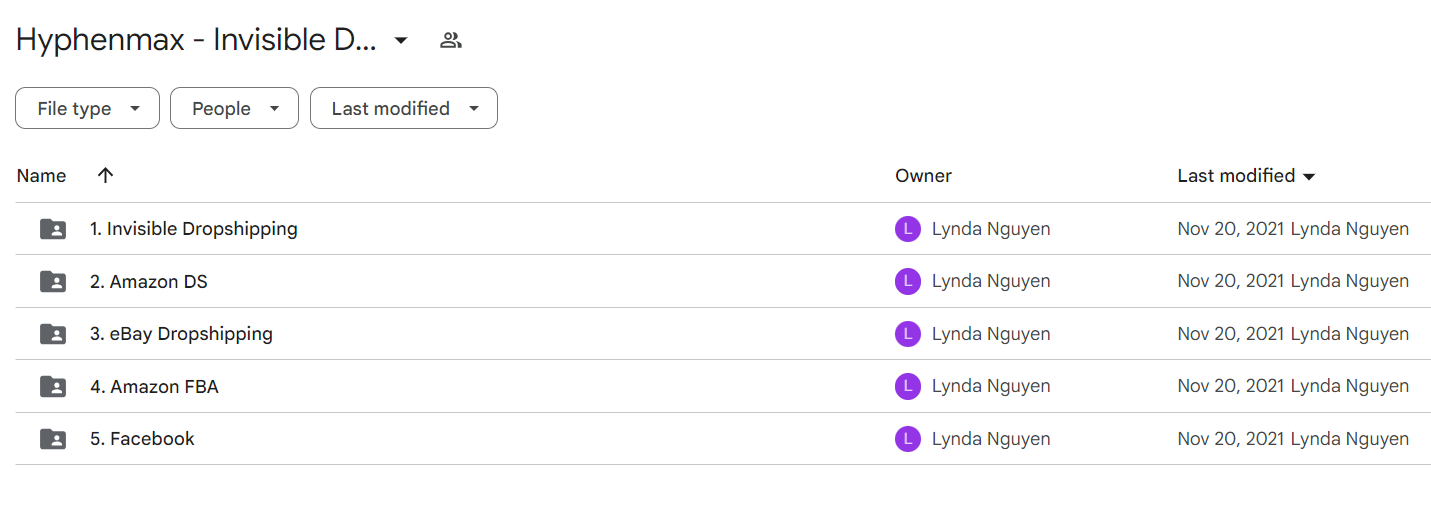Screen dimensions: 1431x515
Task: Click Lynda Nguyen avatar in Facebook row
Action: coord(907,439)
